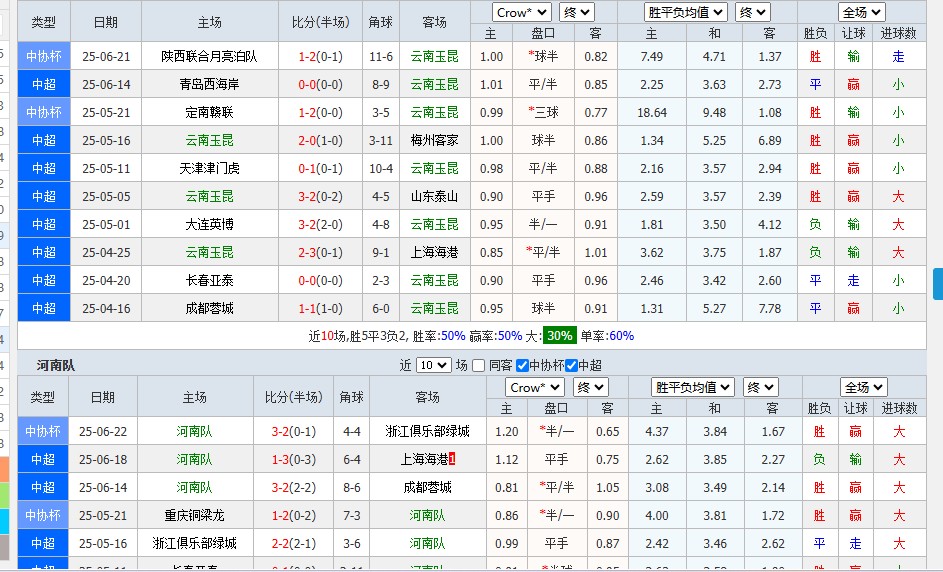
Task: Open the 胜平负均值 dropdown in the 河南队 section
Action: (x=693, y=387)
